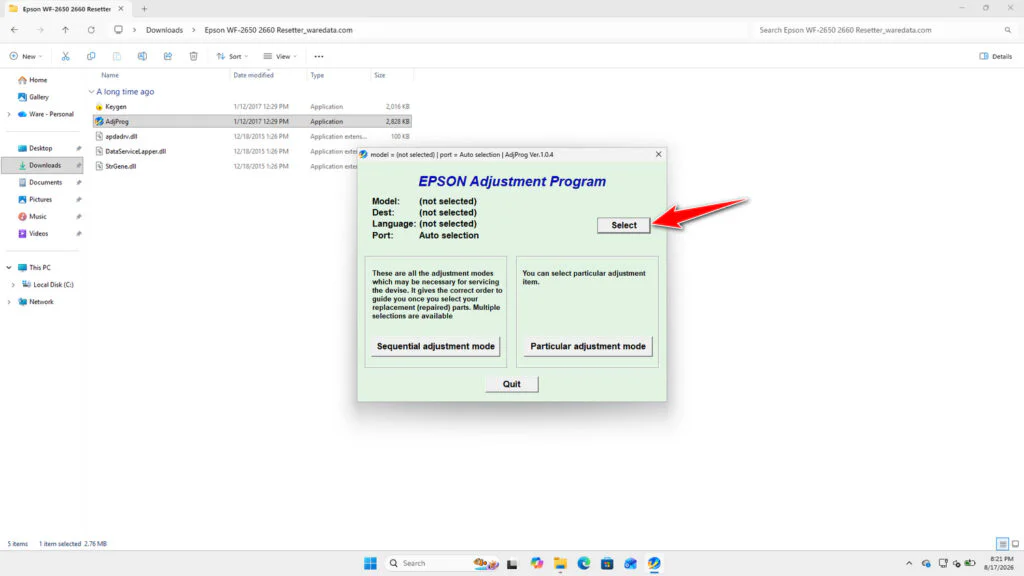Click the Copy icon in Explorer toolbar

tap(91, 56)
